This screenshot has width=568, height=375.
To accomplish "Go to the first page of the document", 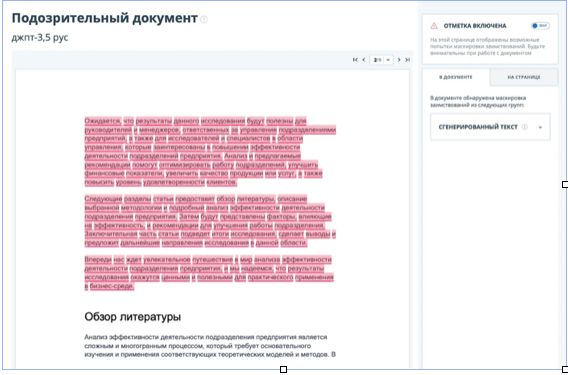I will [355, 60].
